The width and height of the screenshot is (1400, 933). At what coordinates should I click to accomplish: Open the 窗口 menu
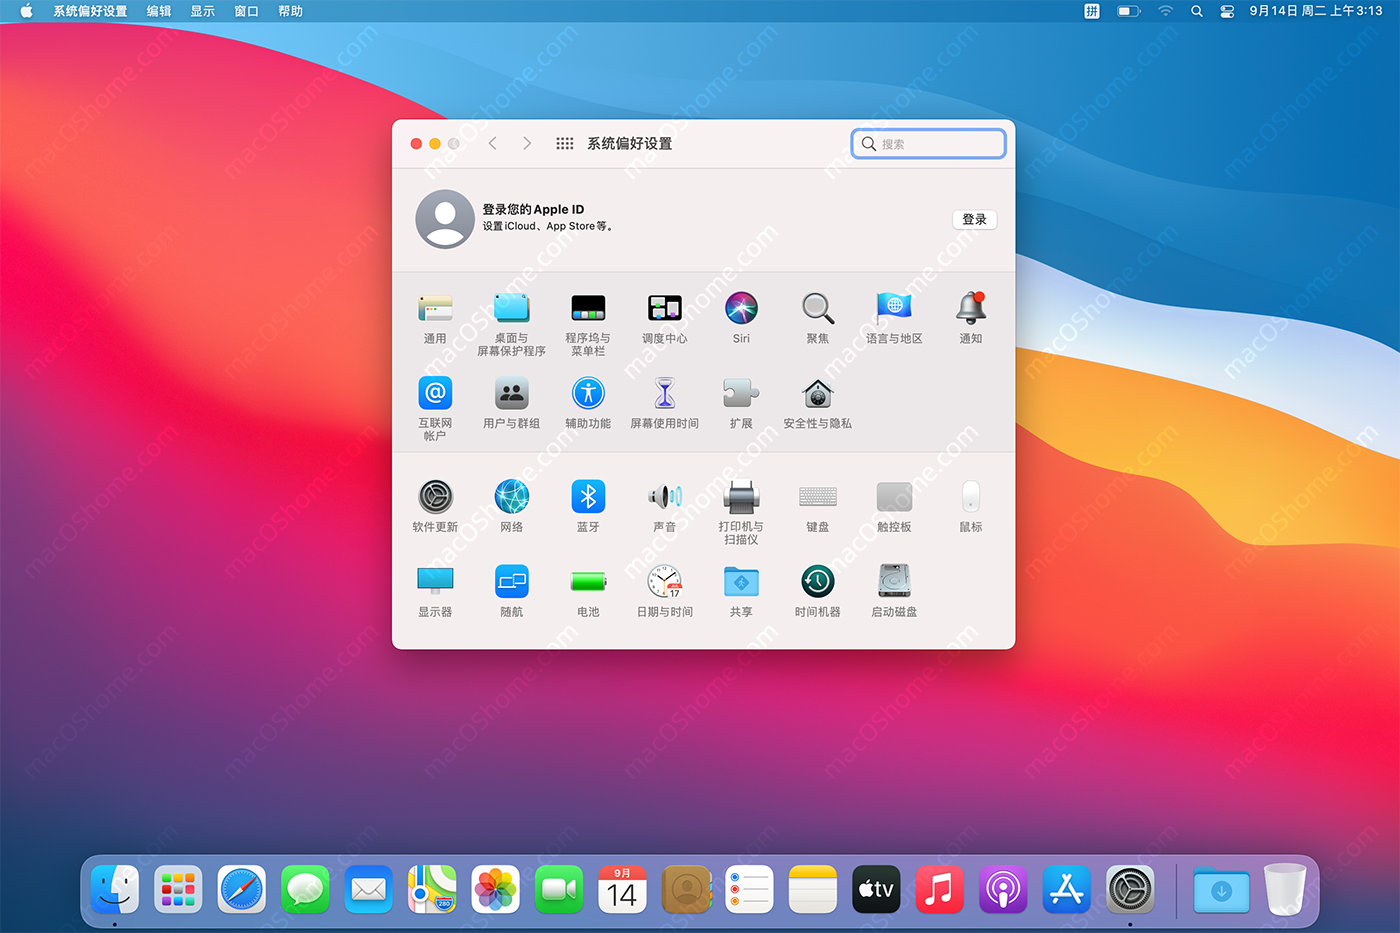tap(247, 11)
